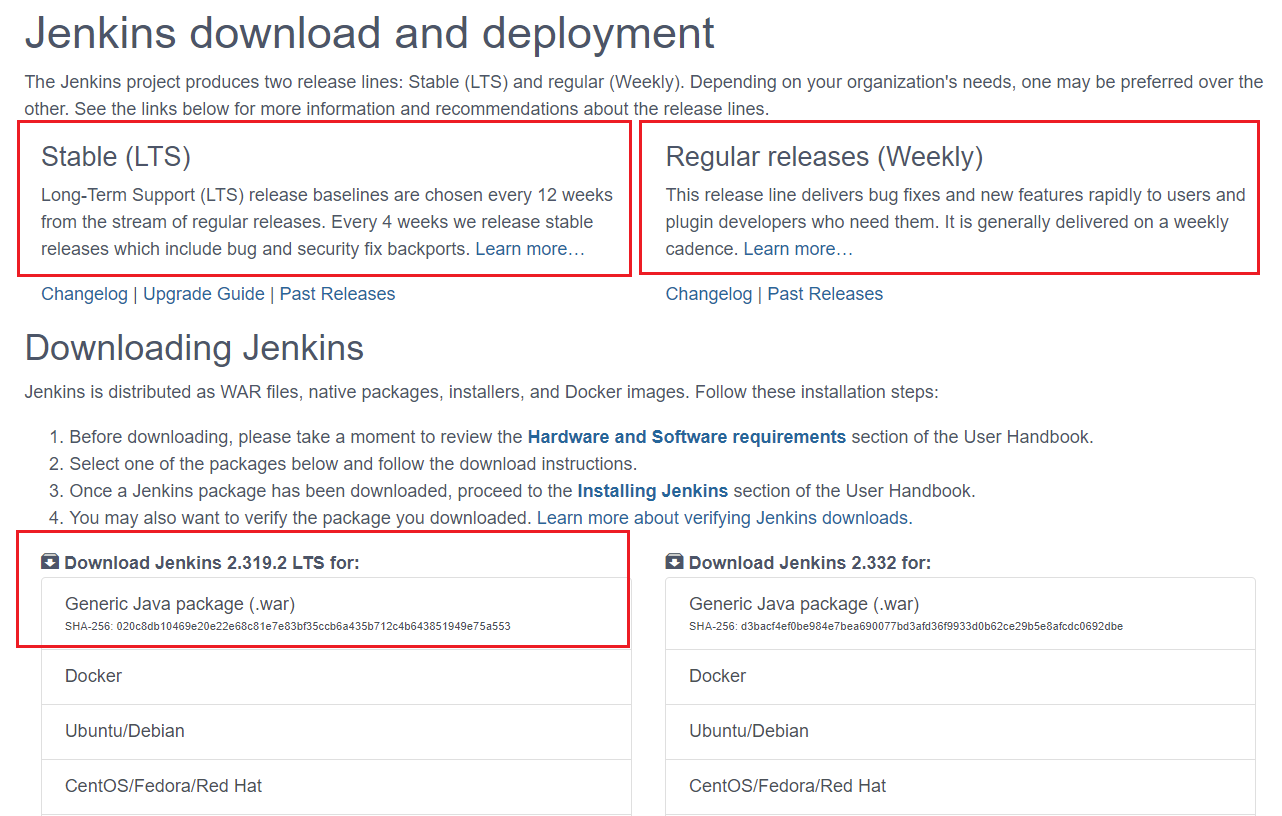The image size is (1282, 816).
Task: Click the download icon beside Jenkins 2.332
Action: (x=675, y=562)
